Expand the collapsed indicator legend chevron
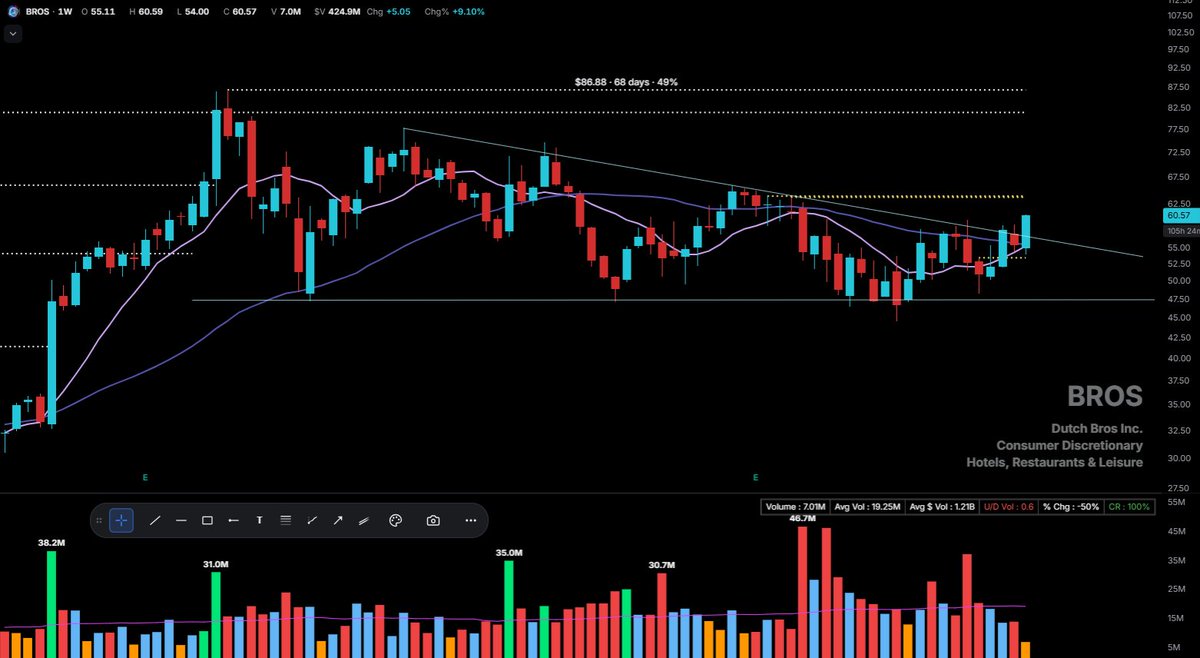Screen dimensions: 1200x658 (x=13, y=33)
